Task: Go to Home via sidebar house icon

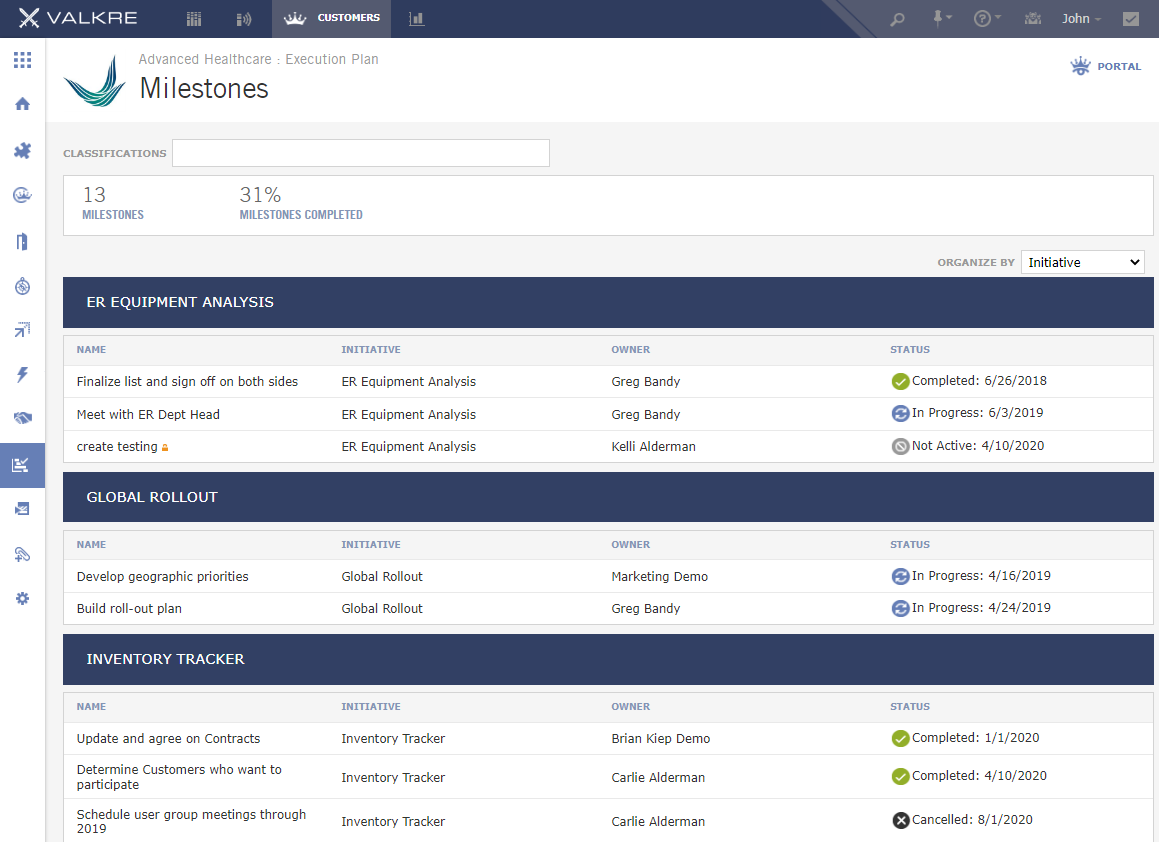Action: [22, 104]
